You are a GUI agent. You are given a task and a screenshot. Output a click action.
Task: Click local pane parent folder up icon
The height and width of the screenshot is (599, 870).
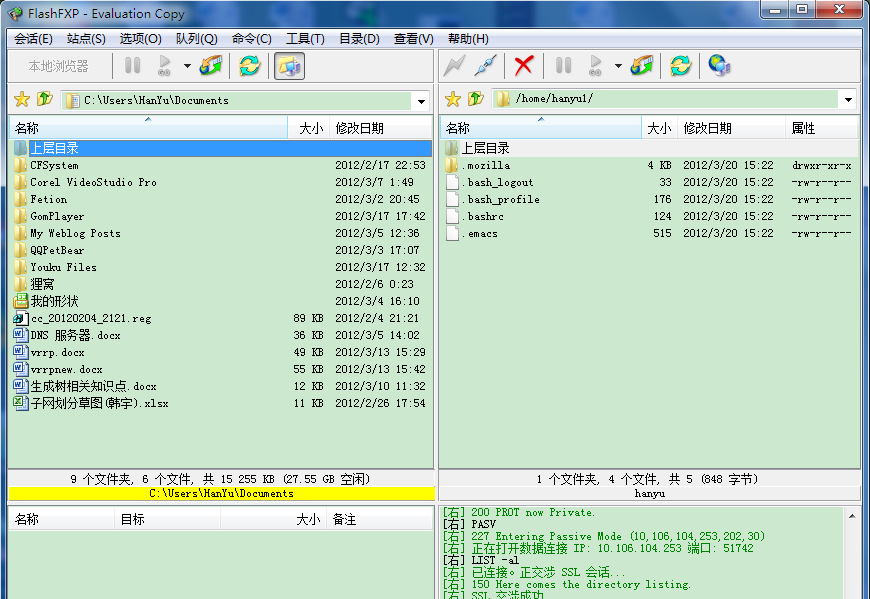tap(44, 99)
